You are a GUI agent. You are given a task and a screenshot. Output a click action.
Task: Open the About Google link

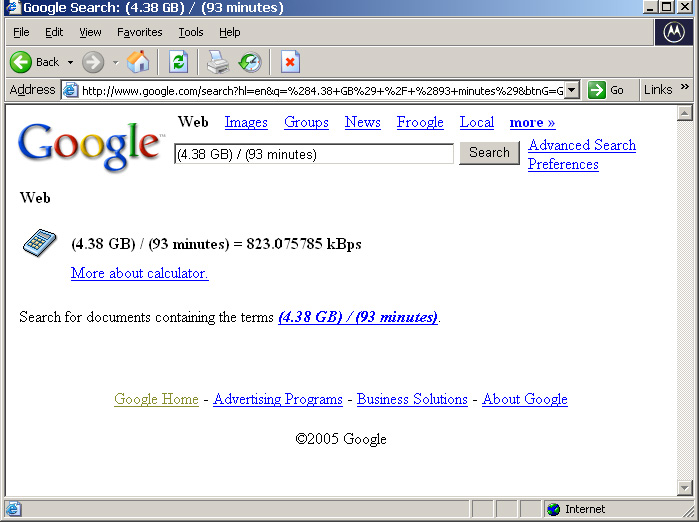coord(525,399)
